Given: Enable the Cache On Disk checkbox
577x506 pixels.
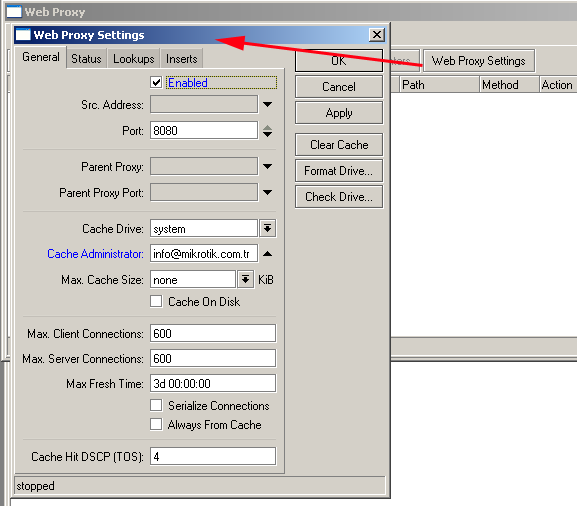Looking at the screenshot, I should [x=156, y=301].
